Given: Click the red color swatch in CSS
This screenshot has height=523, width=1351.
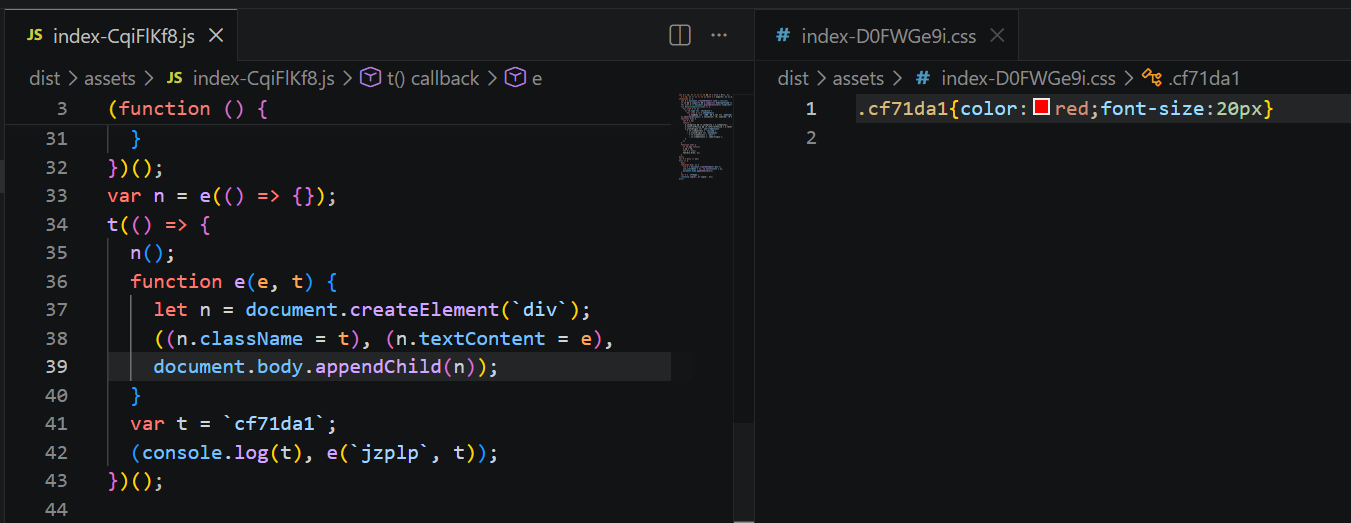Looking at the screenshot, I should (x=1041, y=108).
